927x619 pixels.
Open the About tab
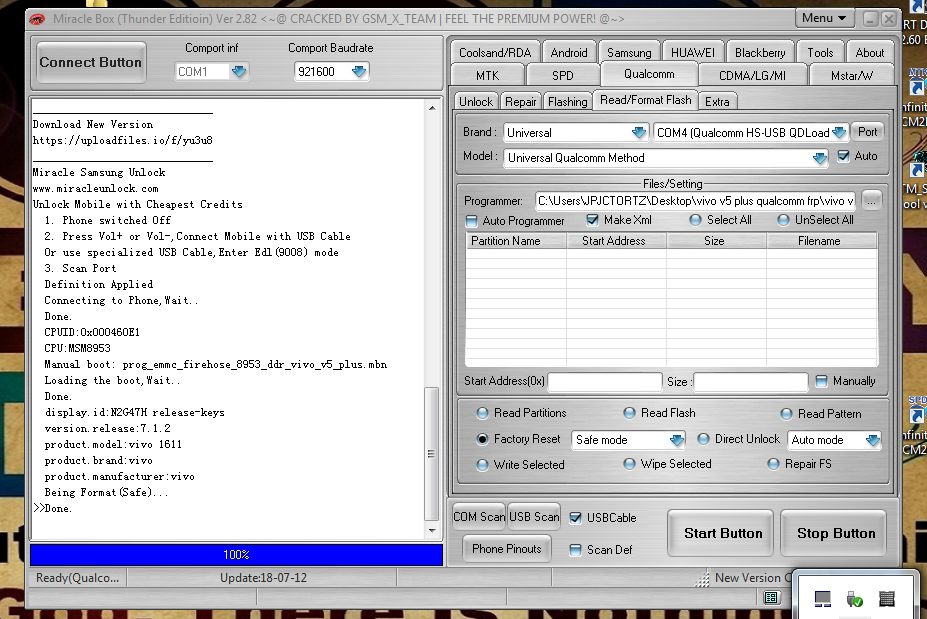[x=870, y=53]
